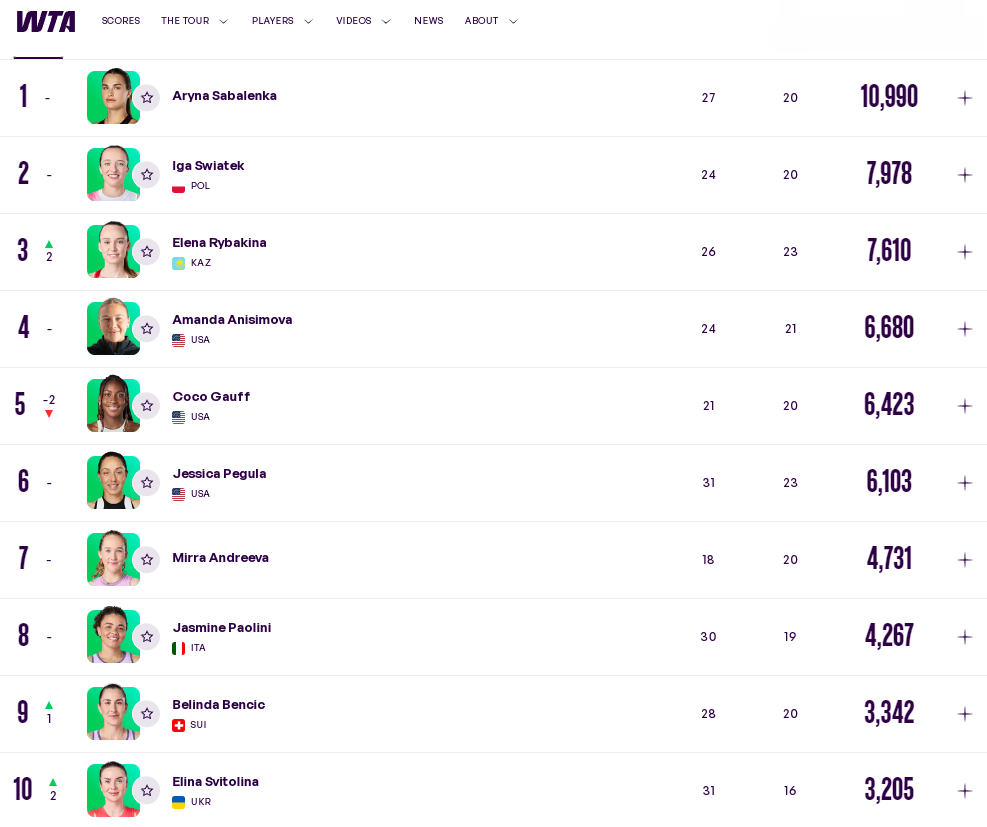Expand Aryna Sabalenka row with plus
Screen dimensions: 987x827
(x=964, y=98)
